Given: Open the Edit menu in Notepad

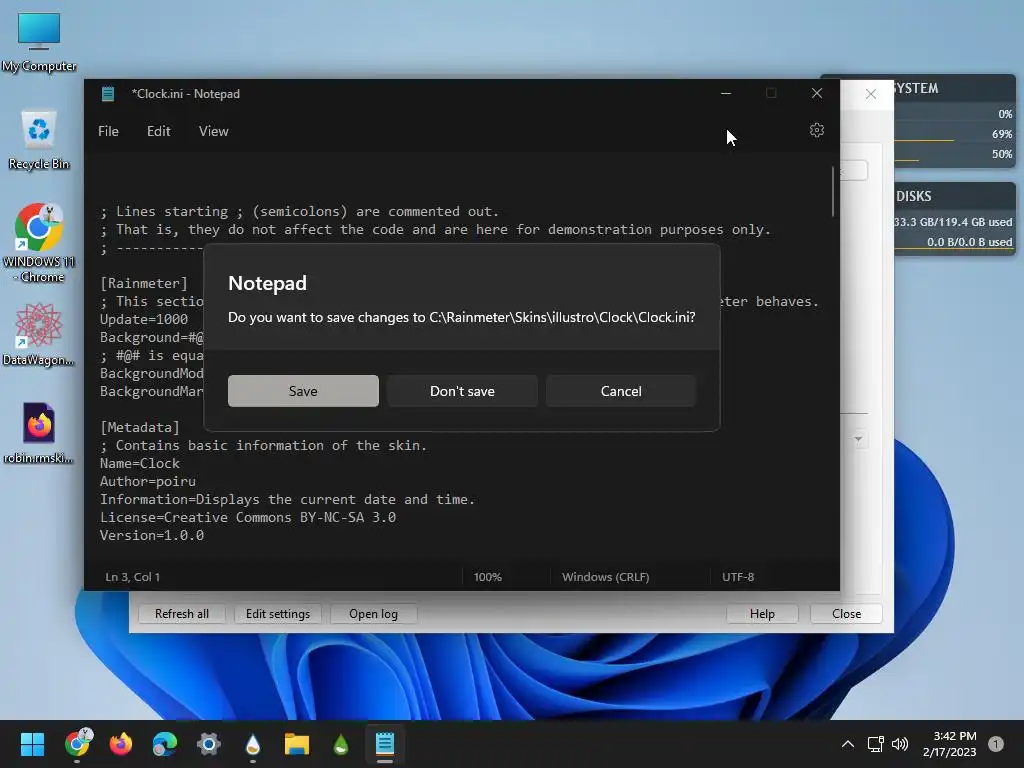Looking at the screenshot, I should pyautogui.click(x=159, y=131).
